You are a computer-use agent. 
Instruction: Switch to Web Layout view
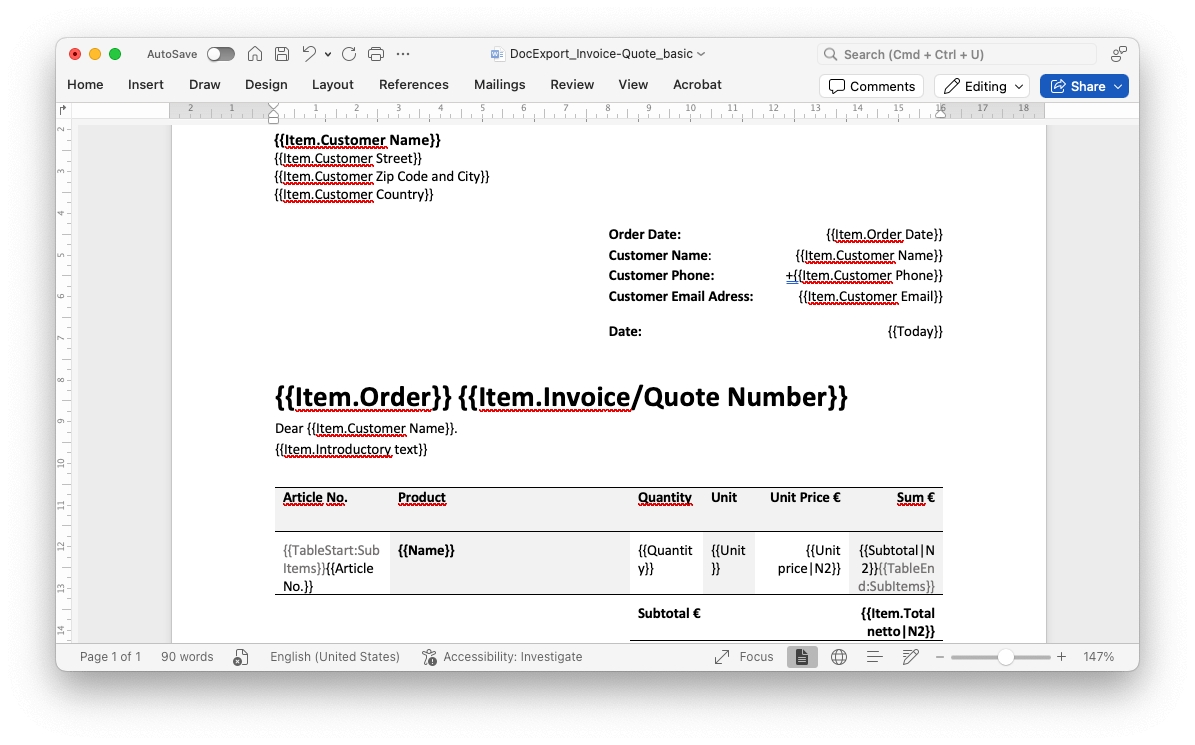click(838, 657)
